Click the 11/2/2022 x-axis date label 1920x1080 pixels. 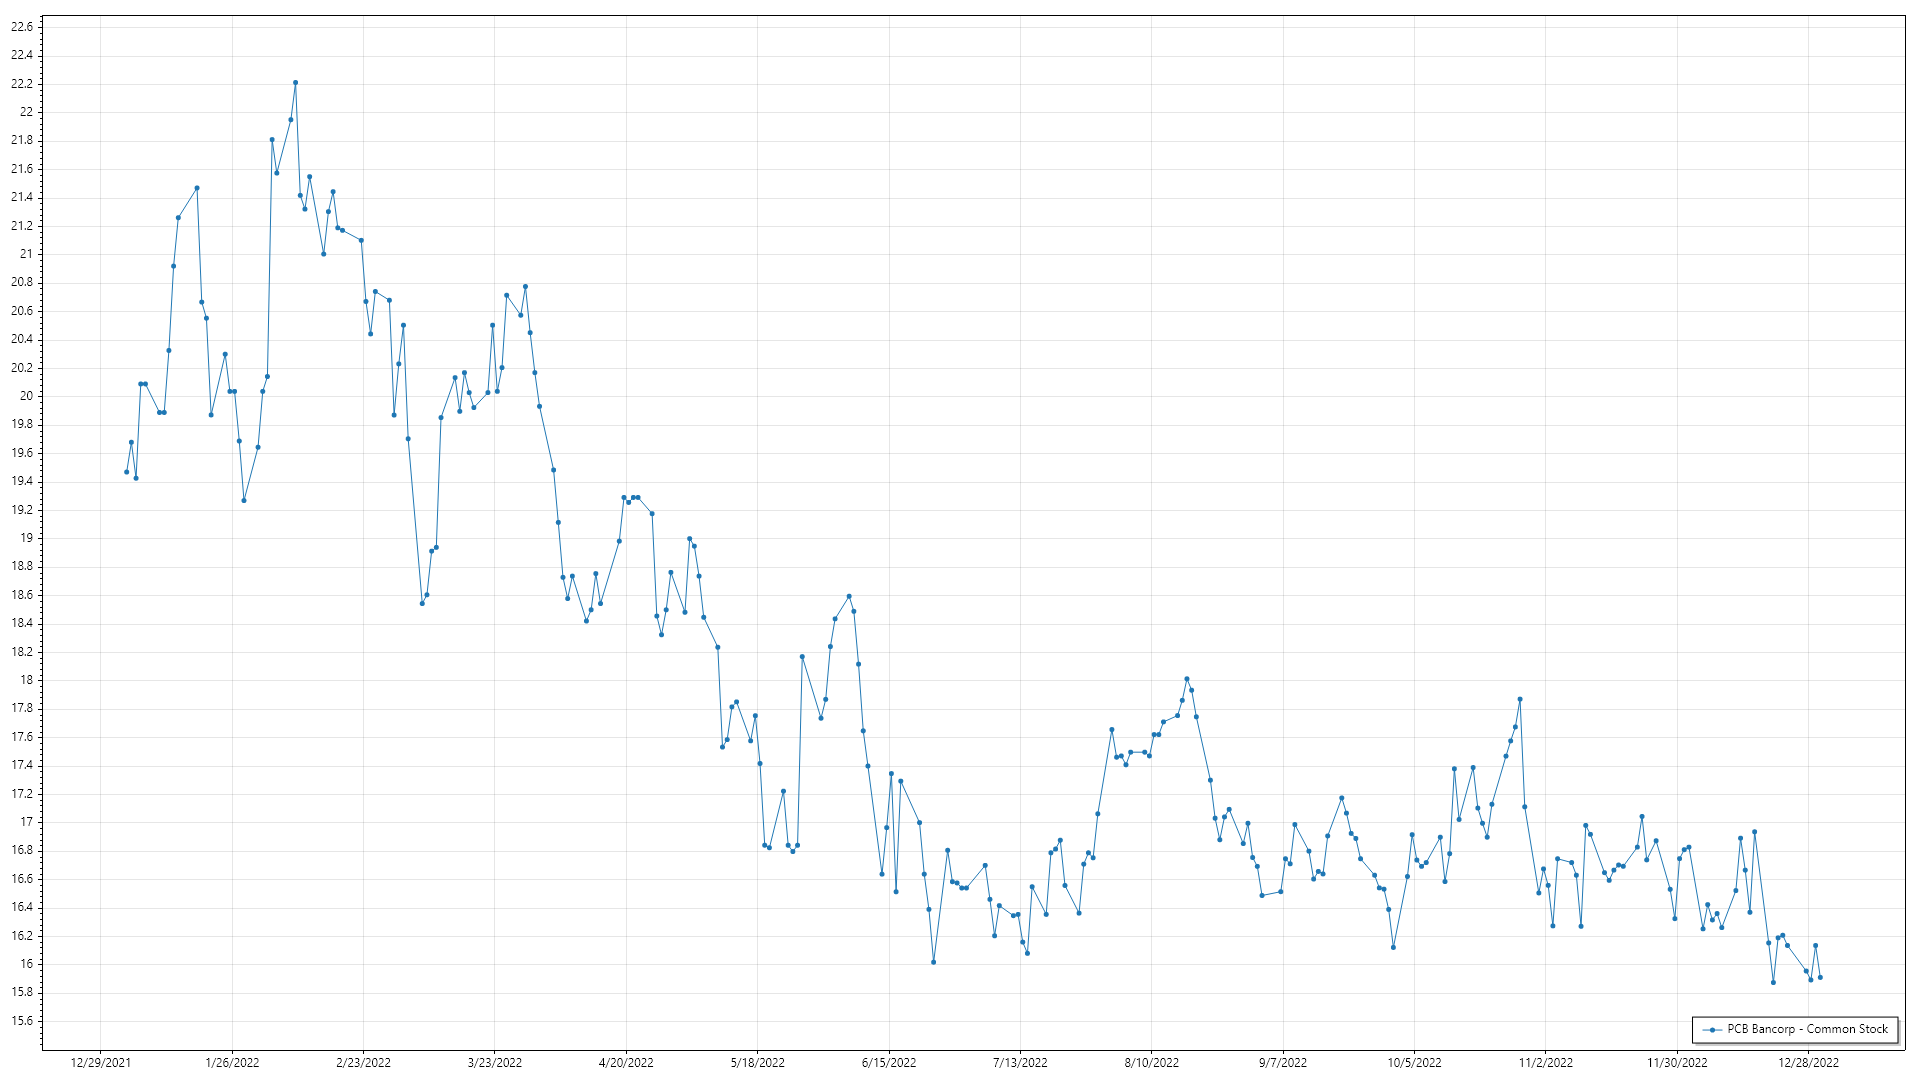coord(1545,1063)
